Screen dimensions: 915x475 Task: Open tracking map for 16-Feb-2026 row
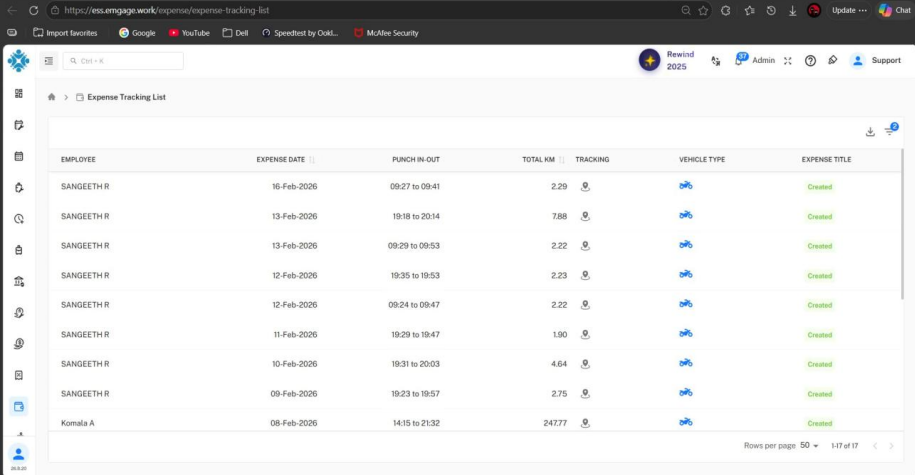coord(585,187)
